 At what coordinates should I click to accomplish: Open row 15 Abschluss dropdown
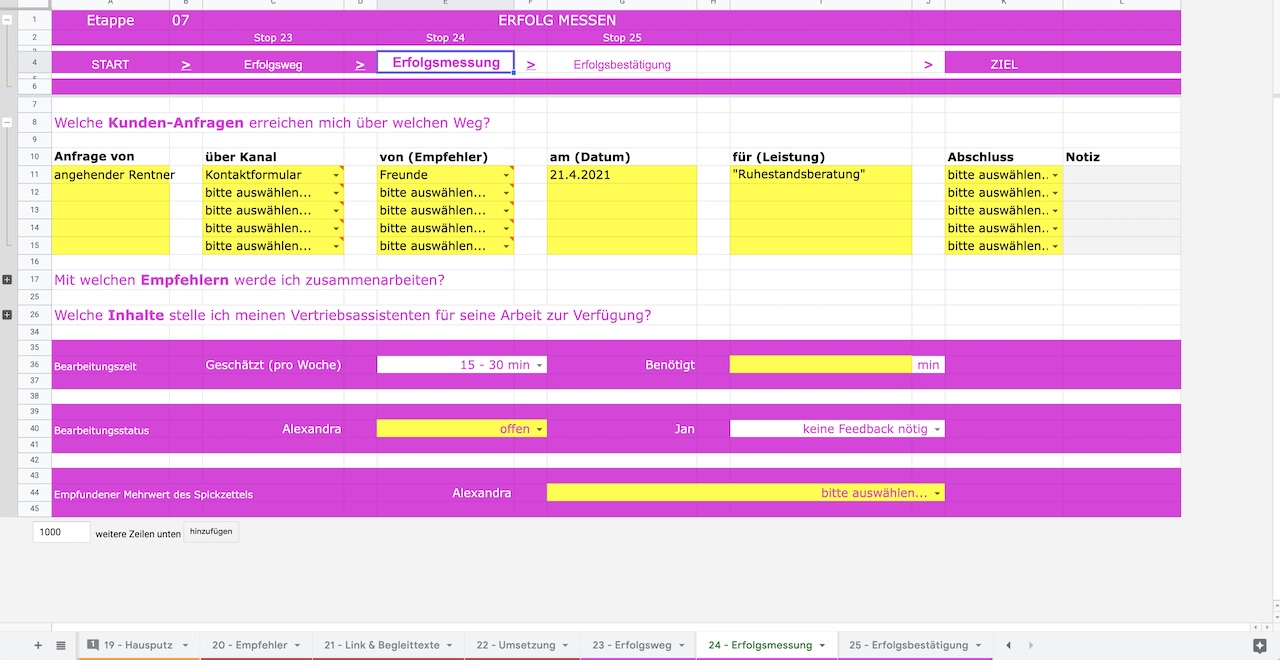(1055, 246)
